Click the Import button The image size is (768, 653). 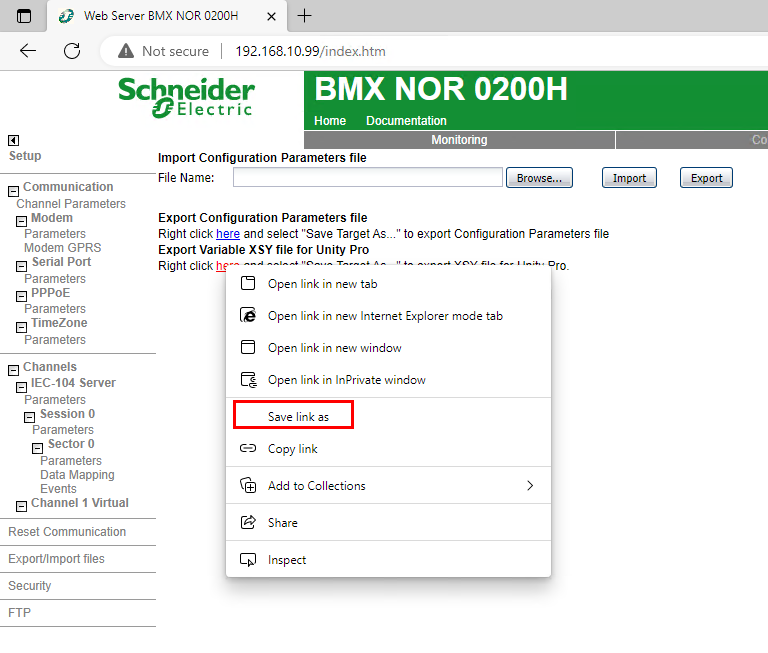[629, 178]
